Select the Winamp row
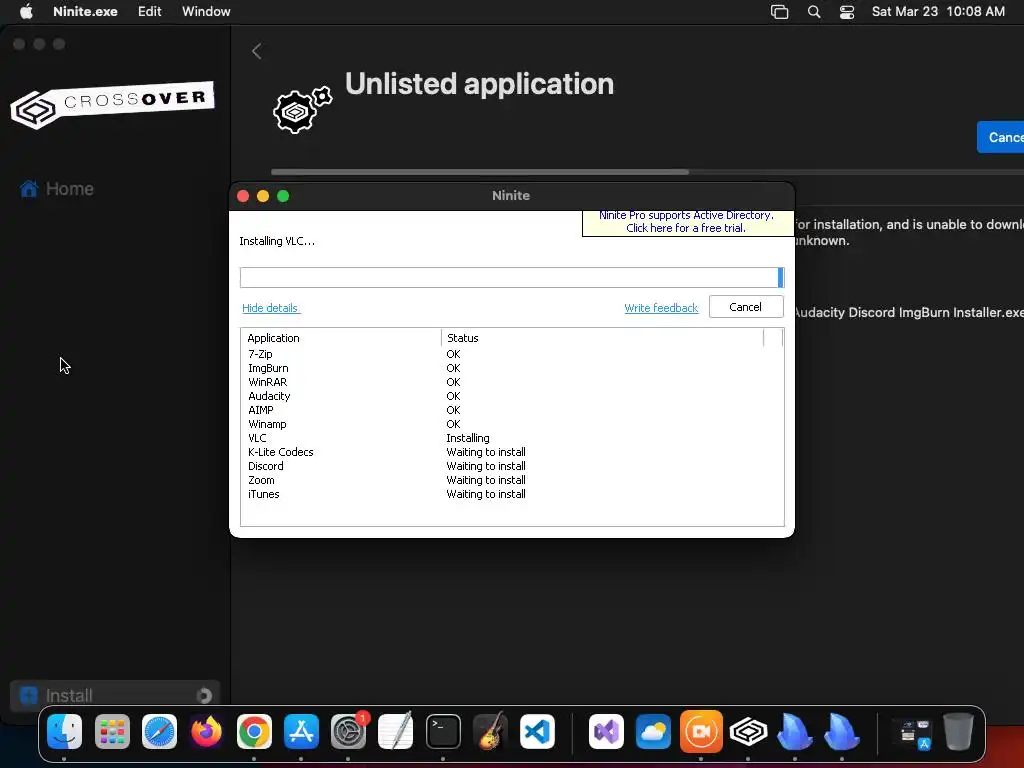This screenshot has height=768, width=1024. pyautogui.click(x=512, y=424)
